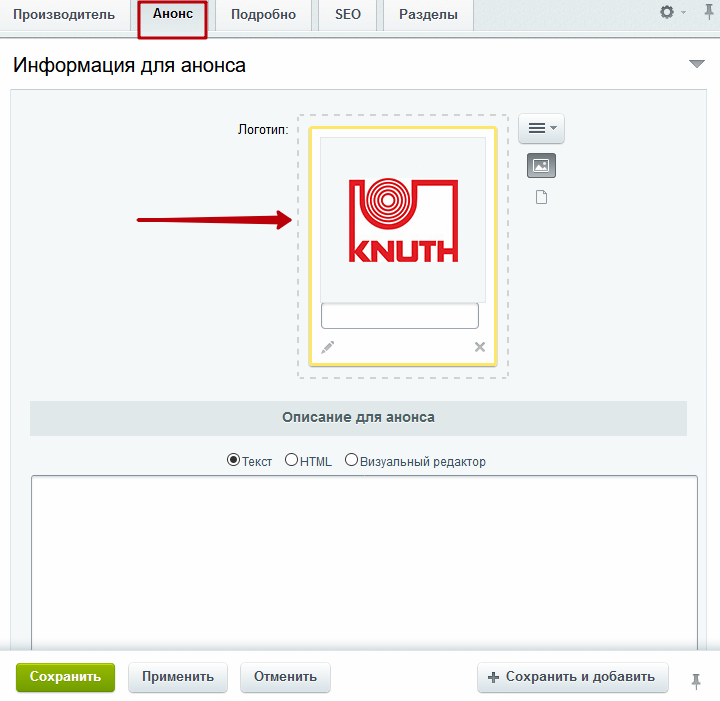Click the Применить button
Screen dimensions: 720x701
178,677
